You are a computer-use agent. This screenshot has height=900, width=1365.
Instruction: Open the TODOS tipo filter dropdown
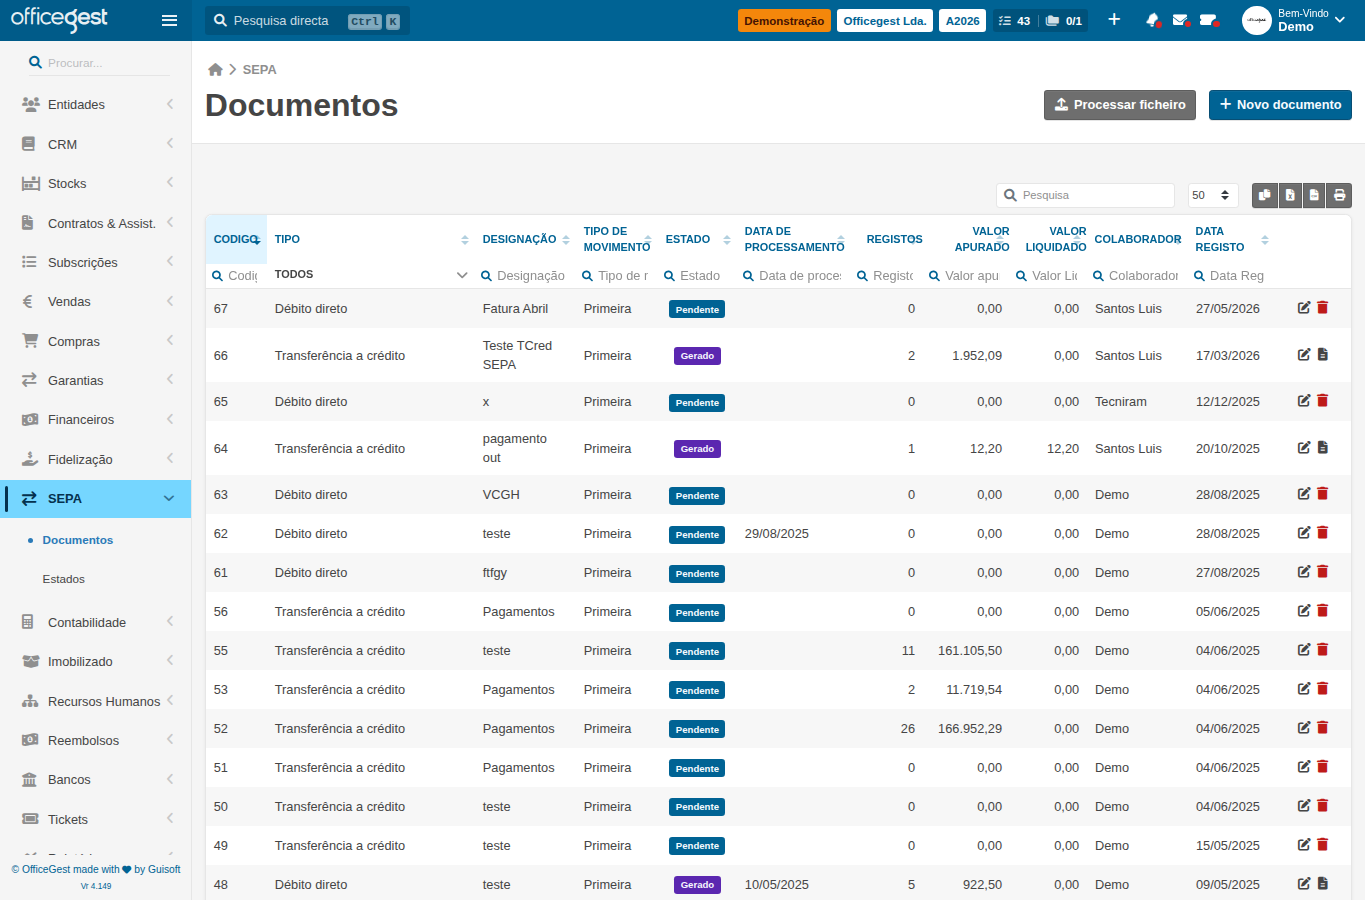(x=371, y=275)
